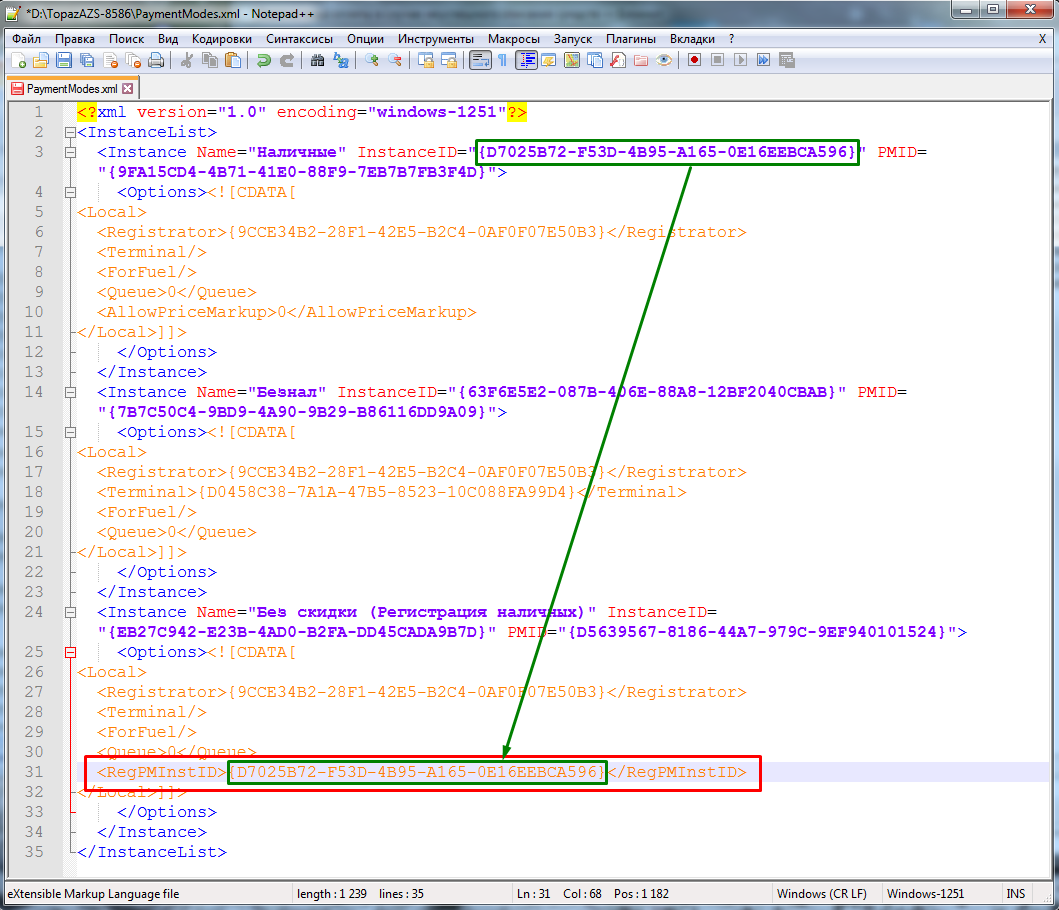Open the Folder as Workspace icon

click(x=641, y=61)
